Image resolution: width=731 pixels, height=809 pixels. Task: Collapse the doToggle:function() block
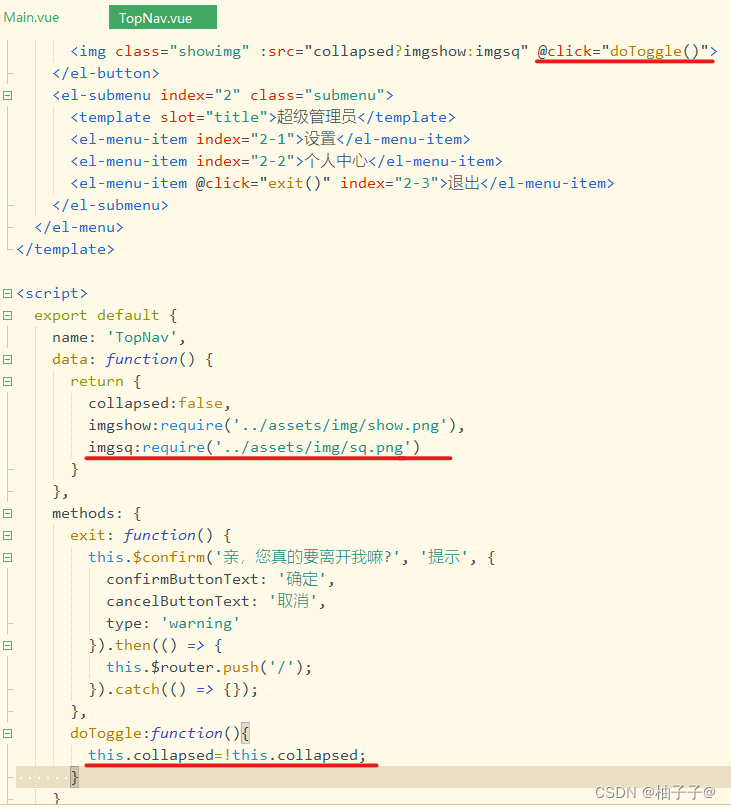pos(8,733)
